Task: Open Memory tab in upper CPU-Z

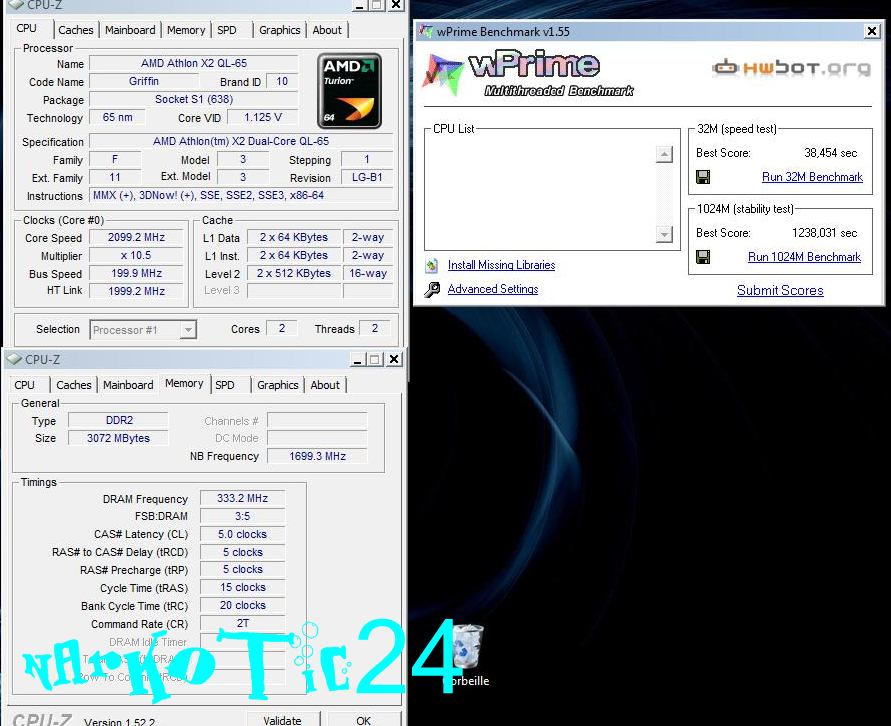Action: click(186, 30)
